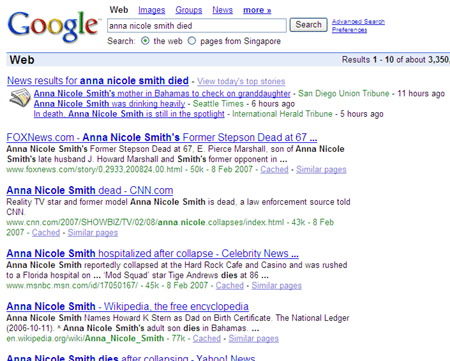
Task: Open Cached link for Wikipedia result
Action: (207, 339)
